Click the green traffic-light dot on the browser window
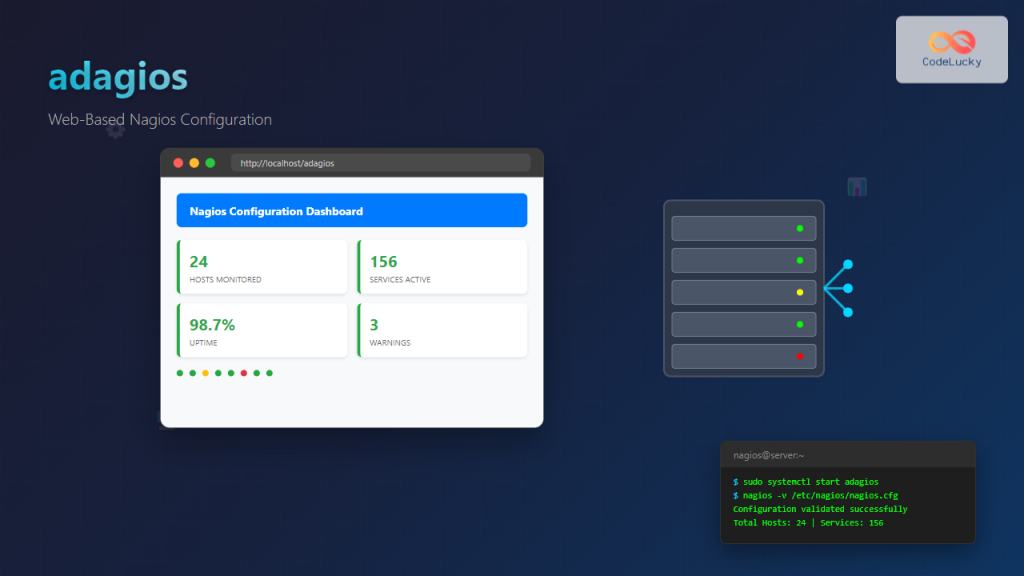The height and width of the screenshot is (576, 1024). (210, 162)
